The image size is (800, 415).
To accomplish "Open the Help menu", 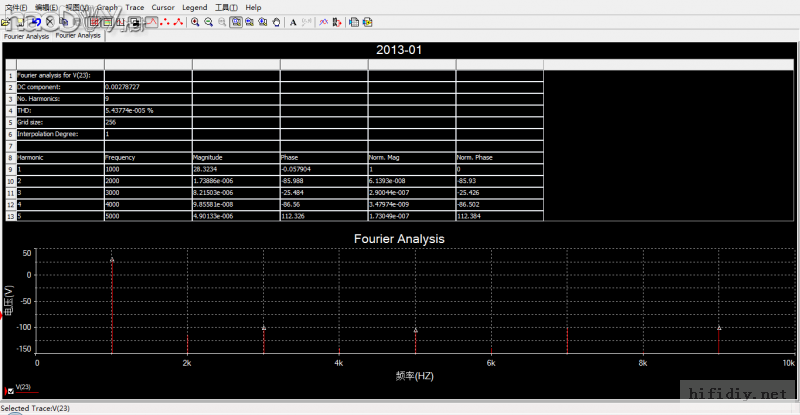I will pyautogui.click(x=253, y=7).
